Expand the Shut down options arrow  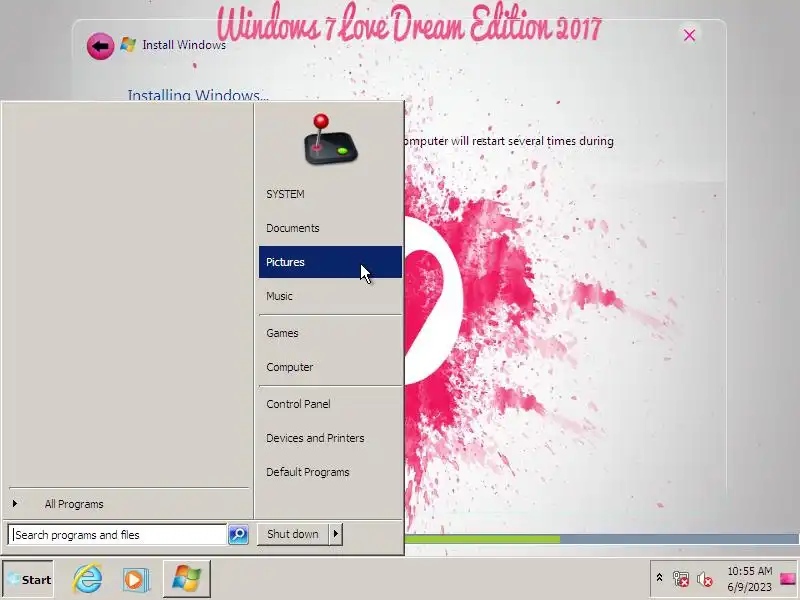(336, 534)
